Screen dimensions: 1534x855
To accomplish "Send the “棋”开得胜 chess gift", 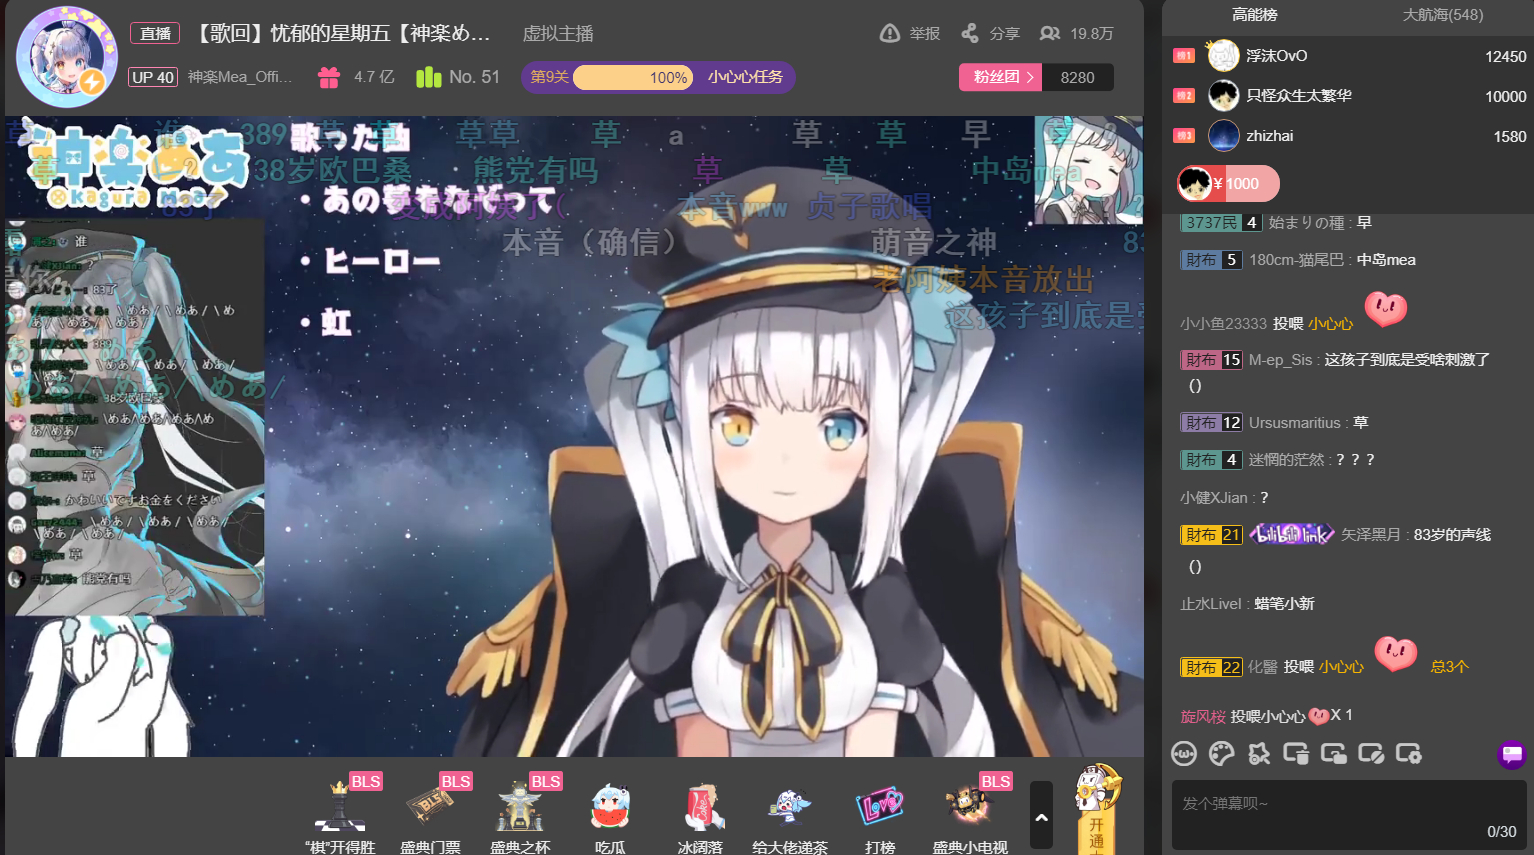I will 340,814.
